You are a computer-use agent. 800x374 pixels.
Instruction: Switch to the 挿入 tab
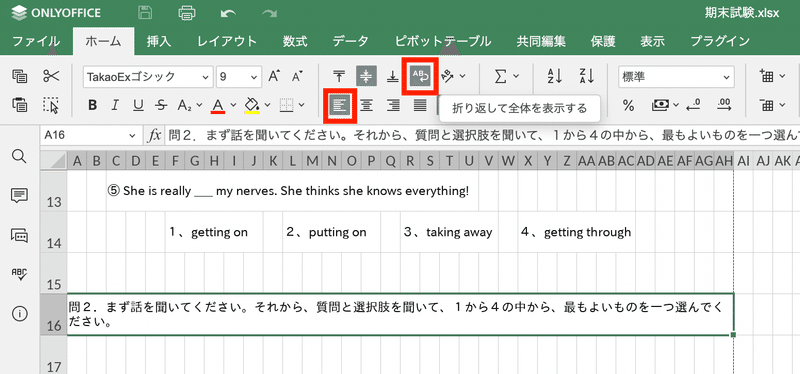159,41
